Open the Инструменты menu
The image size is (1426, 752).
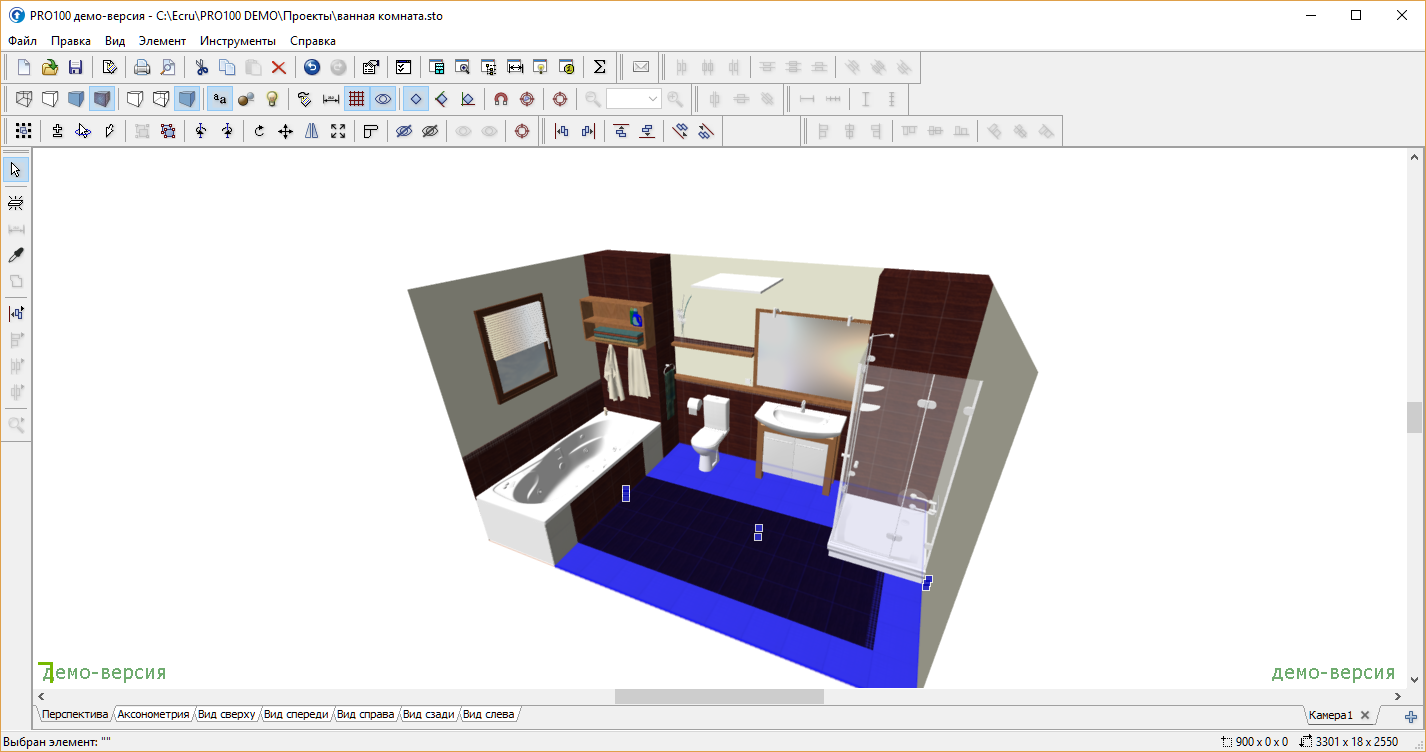pyautogui.click(x=237, y=41)
